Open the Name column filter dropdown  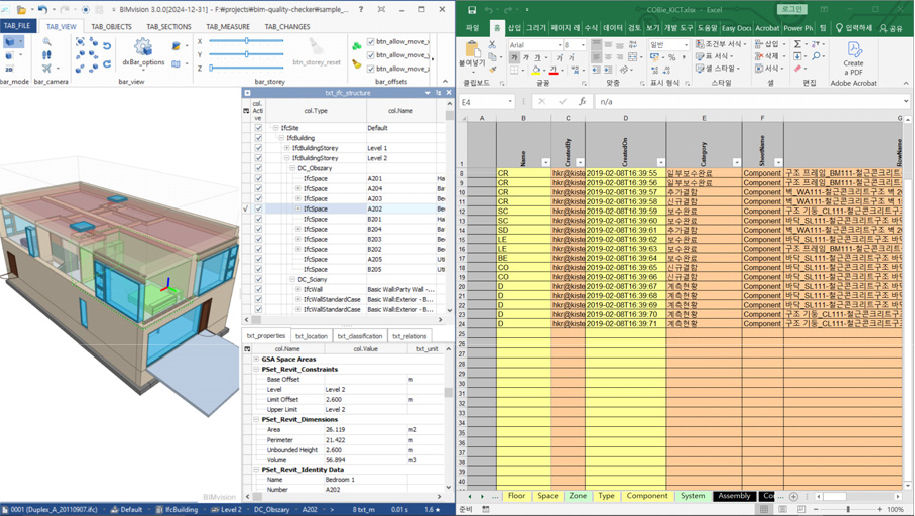click(545, 163)
